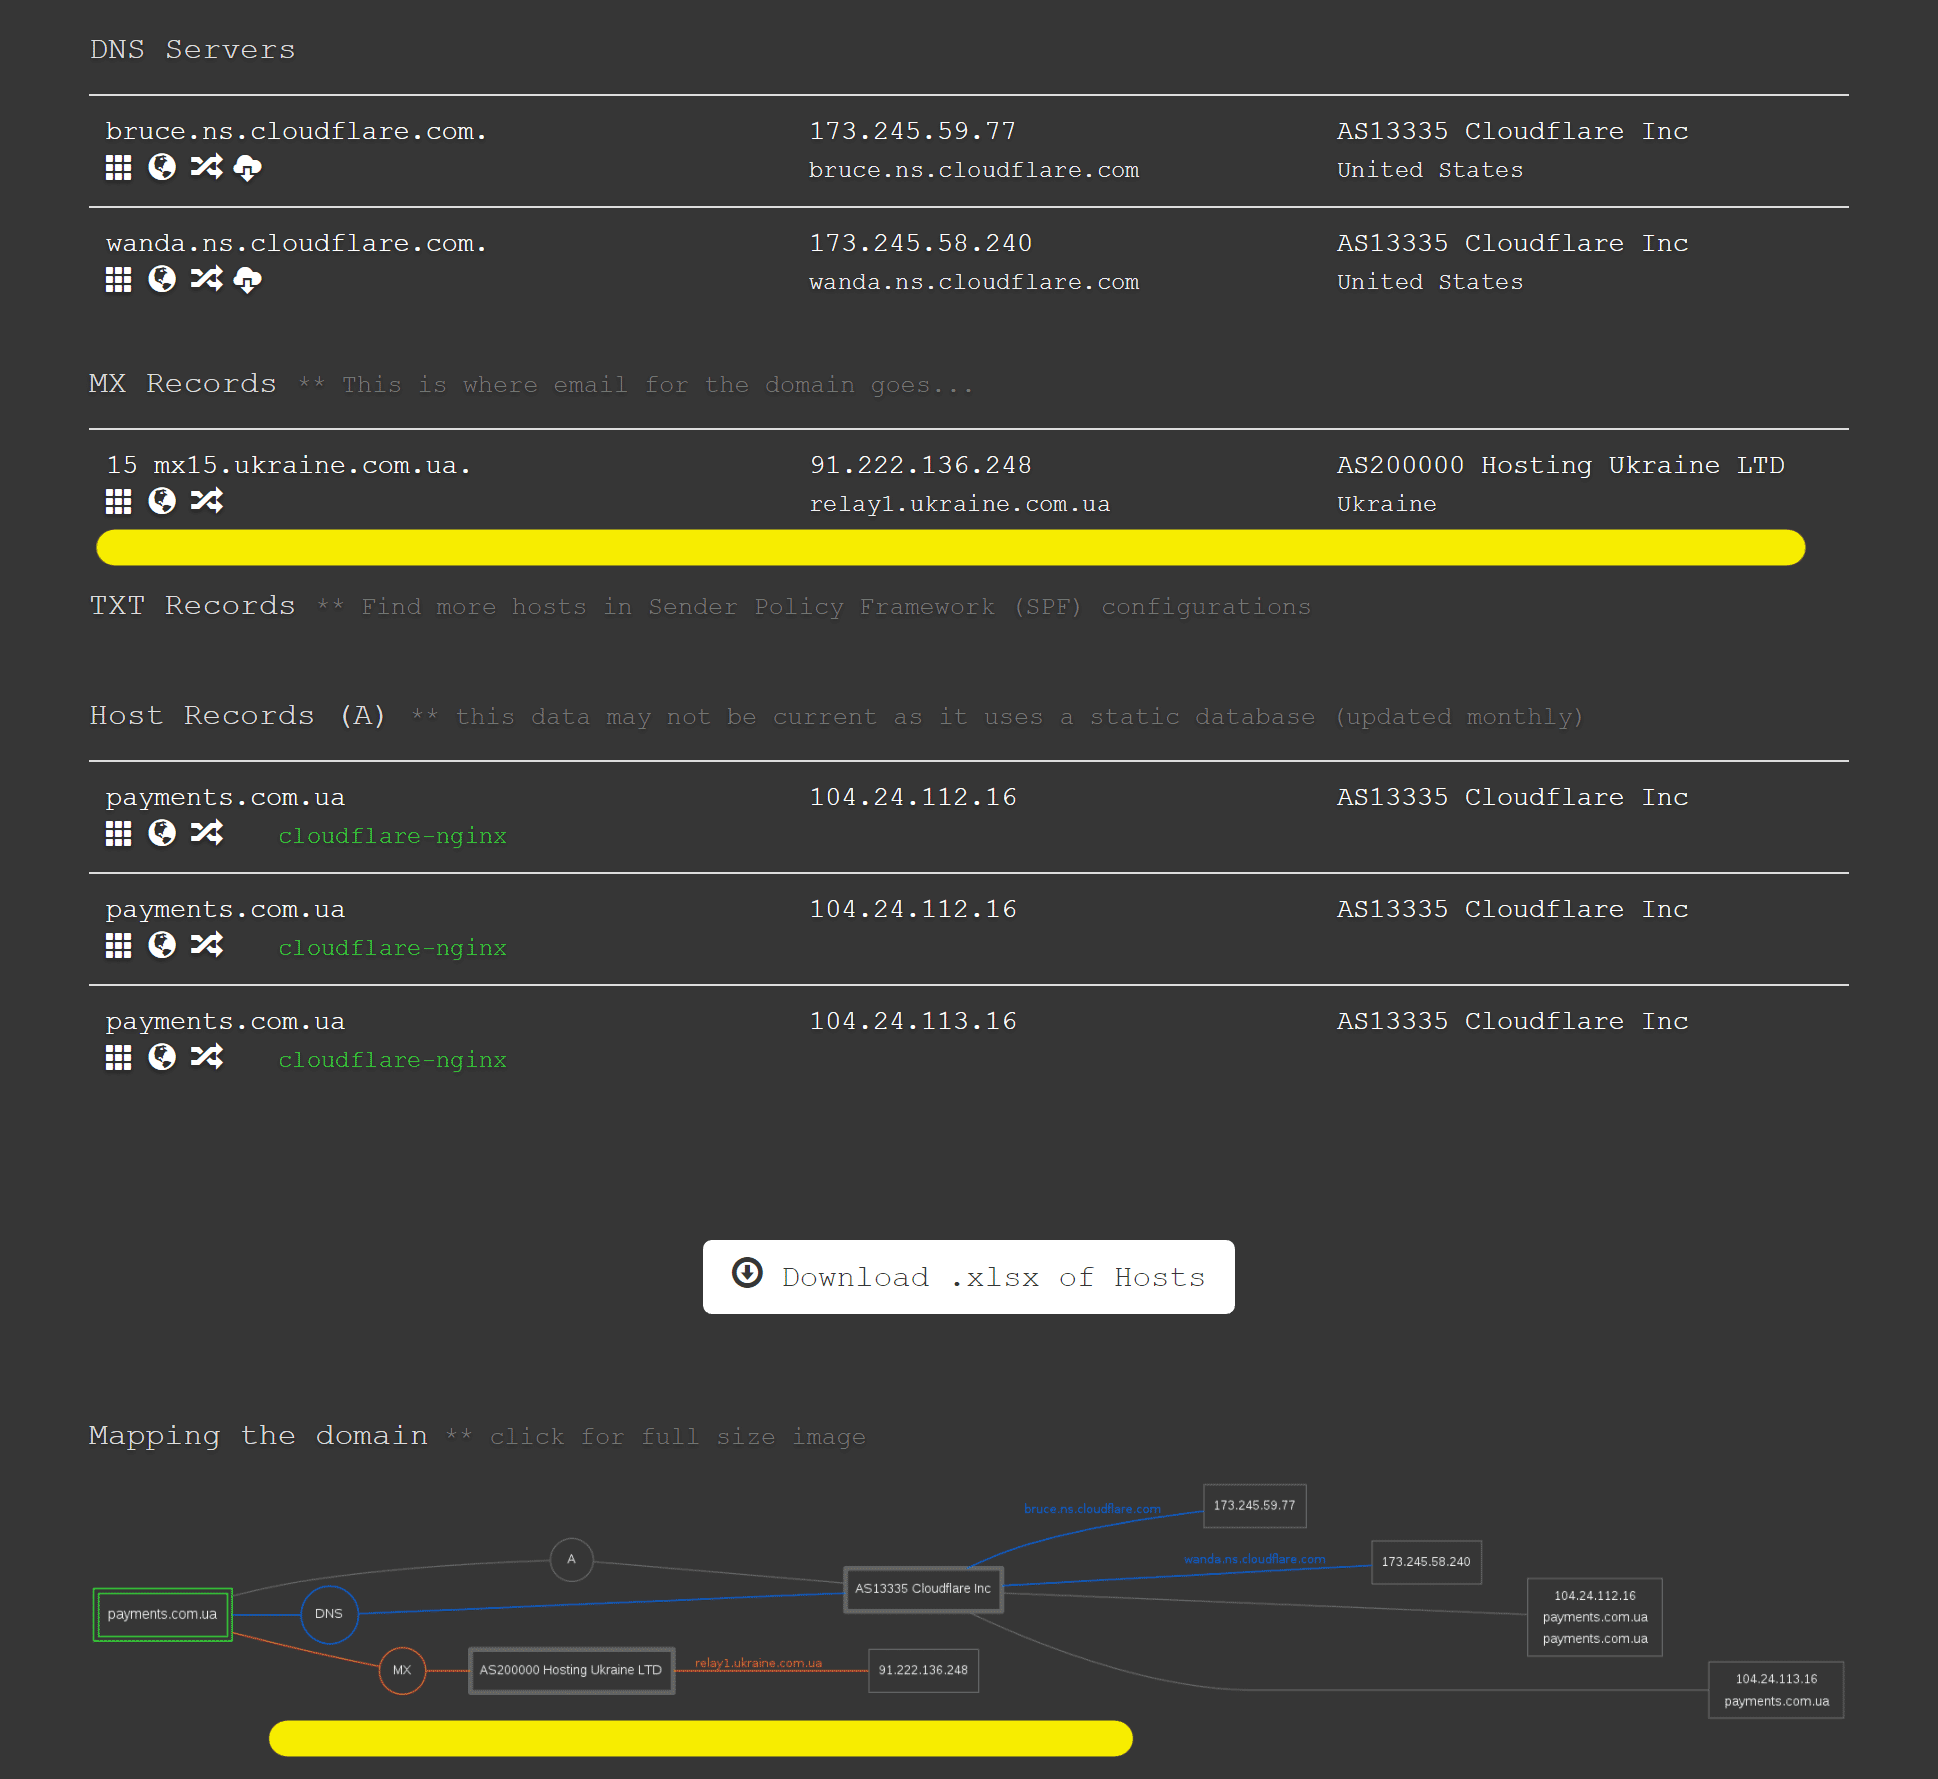Click the grid icon under mx15.ukraine.com.ua
Viewport: 1938px width, 1779px height.
click(118, 502)
